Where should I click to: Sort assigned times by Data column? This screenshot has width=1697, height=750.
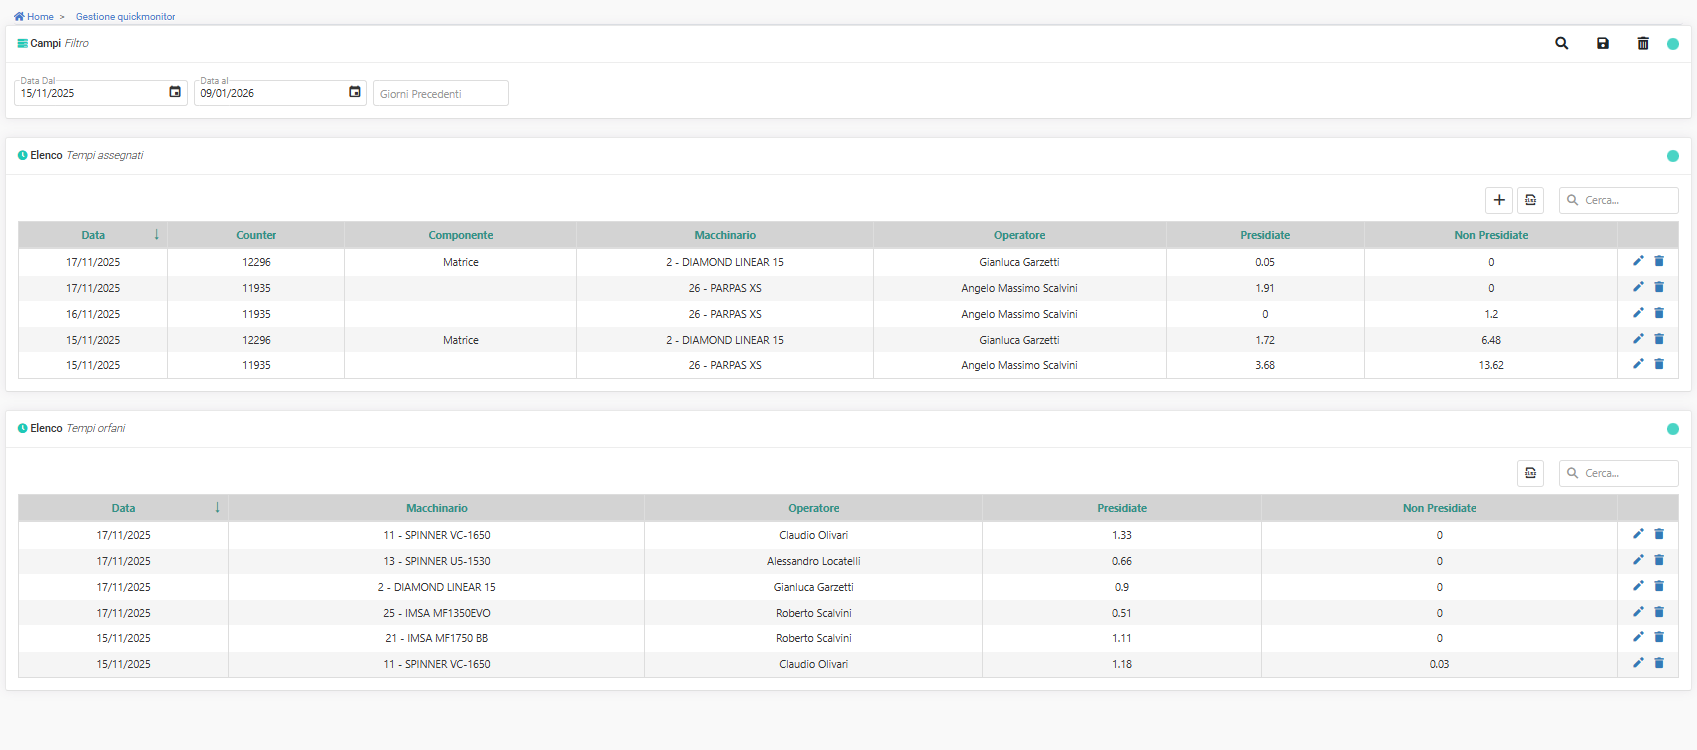(93, 235)
